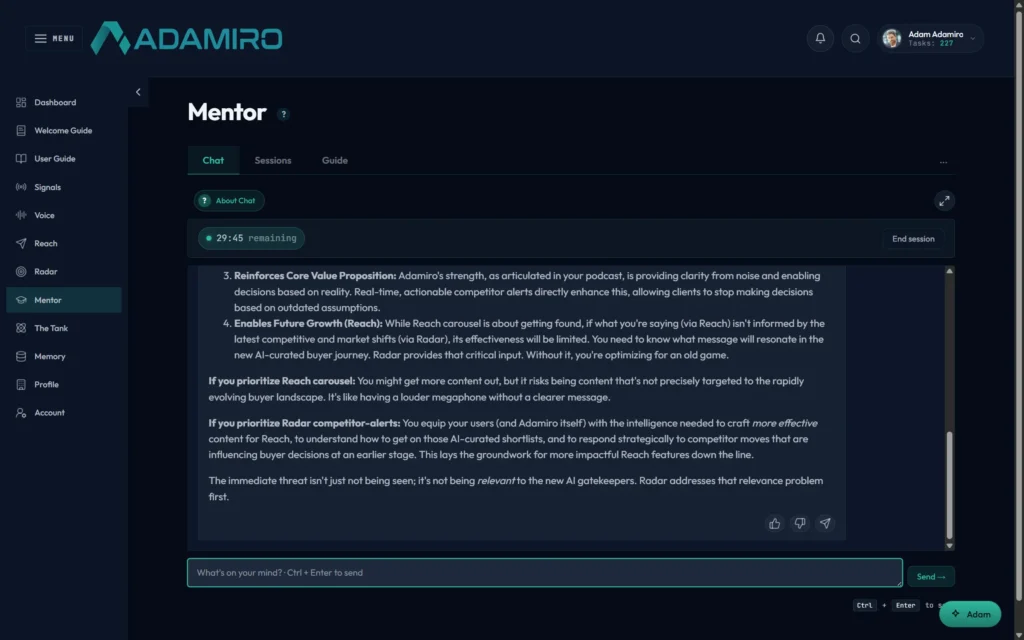Click the Ctrl key hint
The width and height of the screenshot is (1024, 640).
coord(865,605)
